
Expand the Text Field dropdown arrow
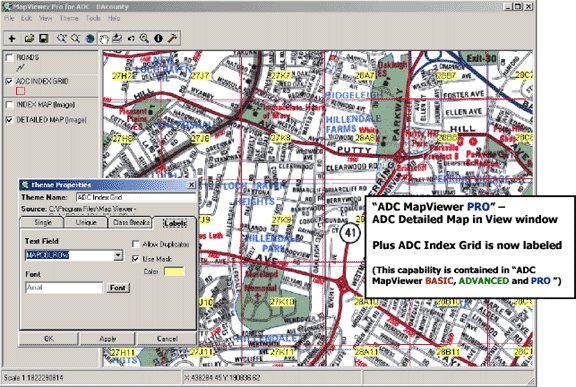click(x=118, y=255)
